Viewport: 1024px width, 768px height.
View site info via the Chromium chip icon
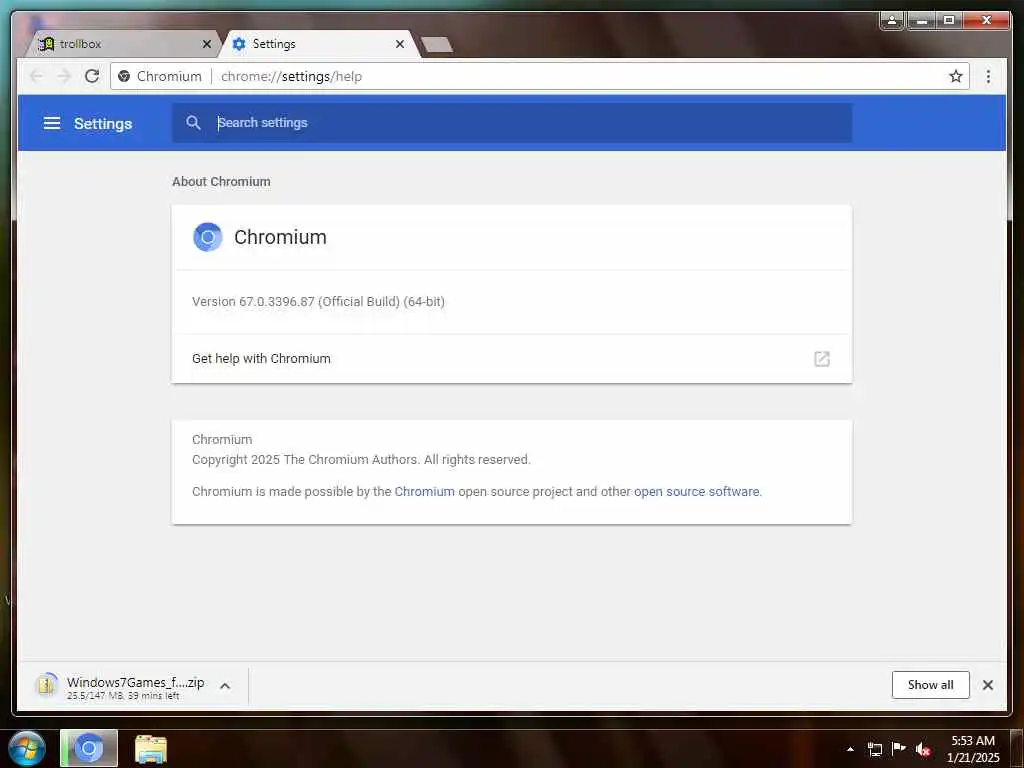[x=124, y=76]
